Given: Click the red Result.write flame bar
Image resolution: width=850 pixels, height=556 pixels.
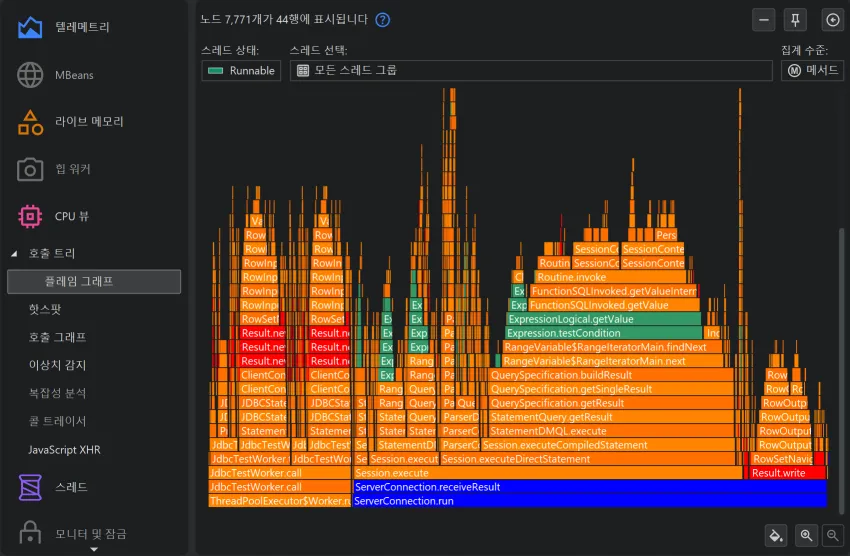Looking at the screenshot, I should pyautogui.click(x=788, y=473).
